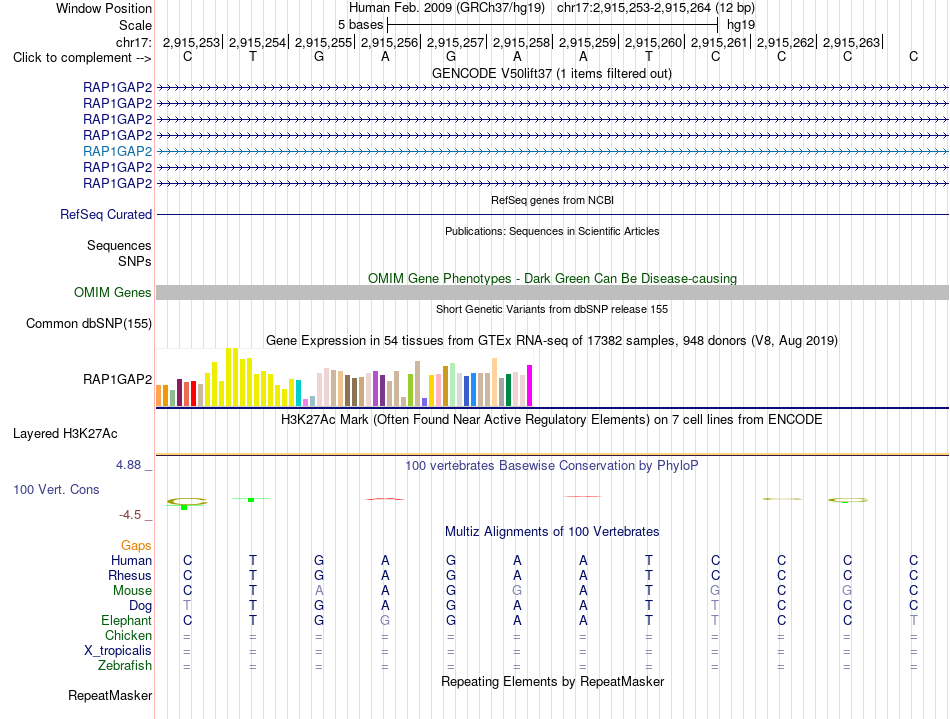This screenshot has height=719, width=950.
Task: Open the RefSeq Curated track label
Action: click(x=106, y=214)
